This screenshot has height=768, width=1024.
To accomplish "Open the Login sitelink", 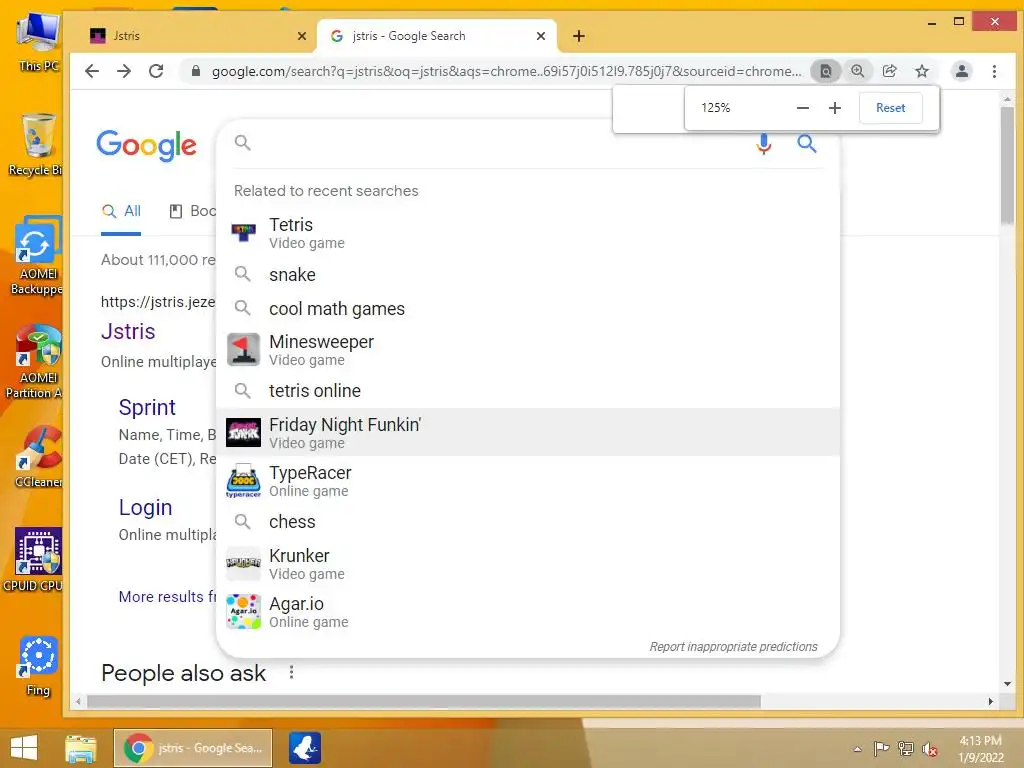I will click(146, 507).
